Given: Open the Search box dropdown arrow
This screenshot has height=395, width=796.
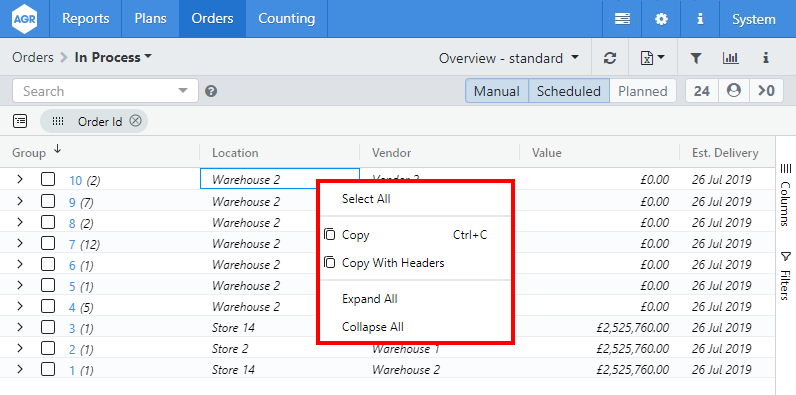Looking at the screenshot, I should [x=183, y=91].
